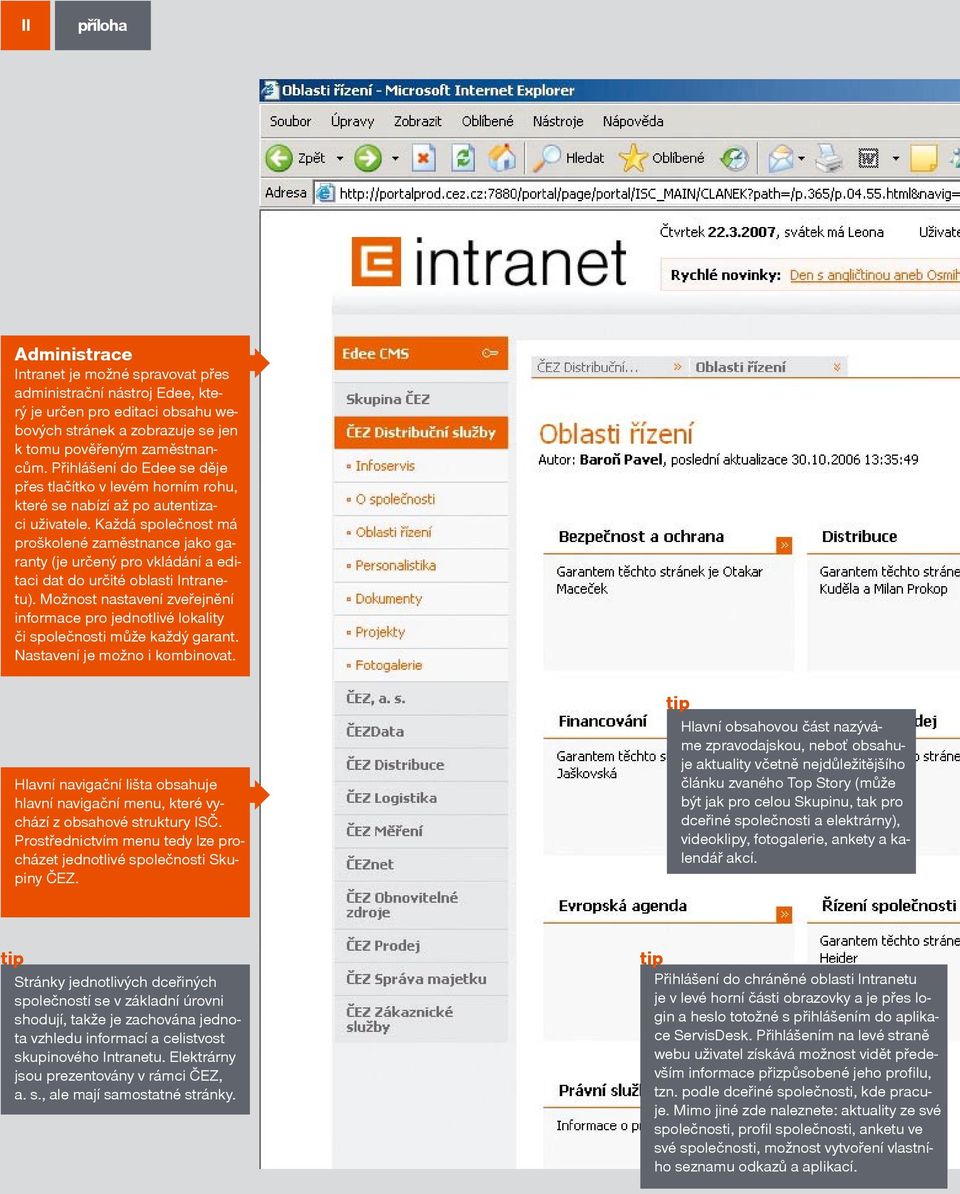
Task: Open Oblasti řízení submenu link
Action: click(x=393, y=532)
